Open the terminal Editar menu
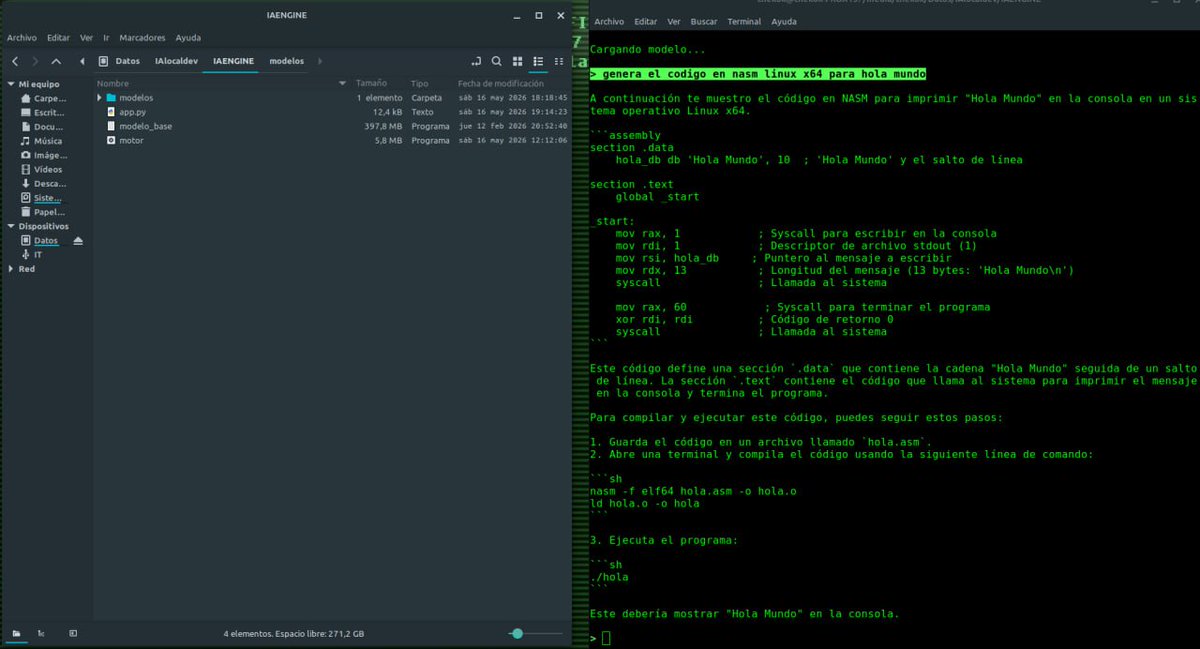 [x=646, y=21]
